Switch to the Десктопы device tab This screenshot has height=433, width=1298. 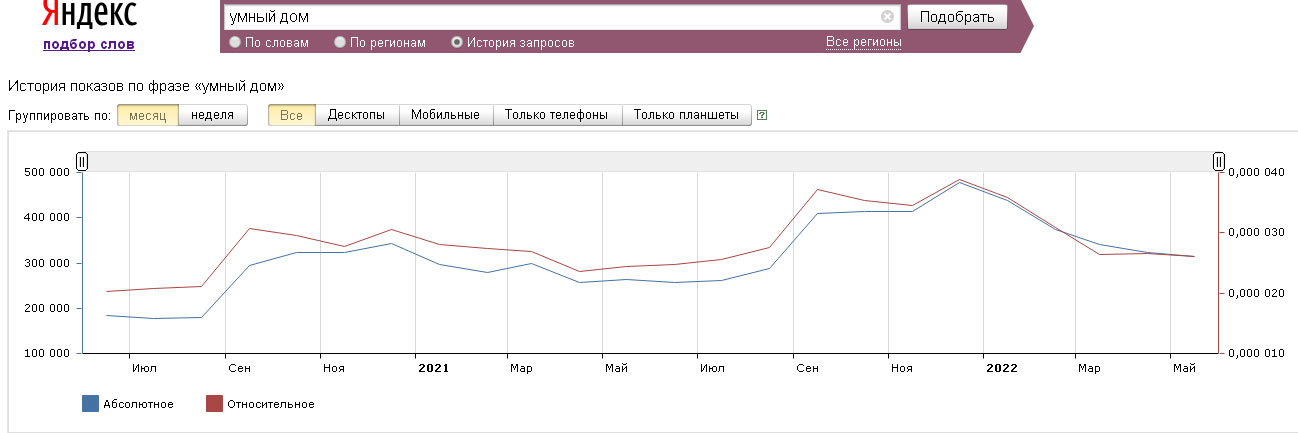click(x=356, y=115)
